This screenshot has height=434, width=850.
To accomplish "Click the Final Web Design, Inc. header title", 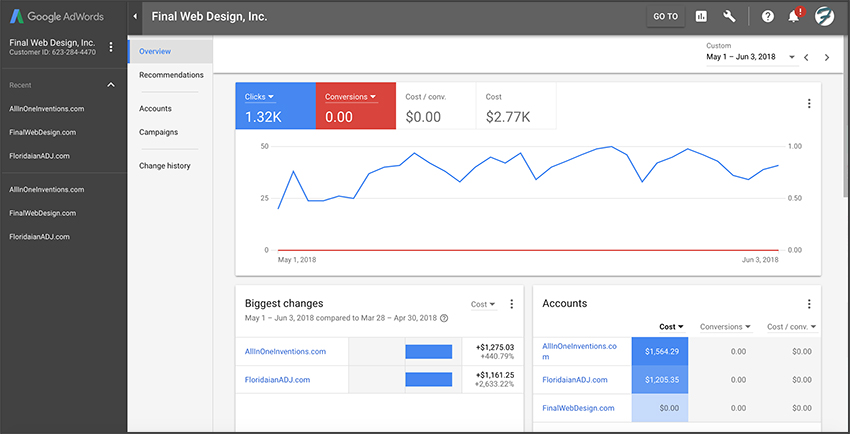I will 209,16.
